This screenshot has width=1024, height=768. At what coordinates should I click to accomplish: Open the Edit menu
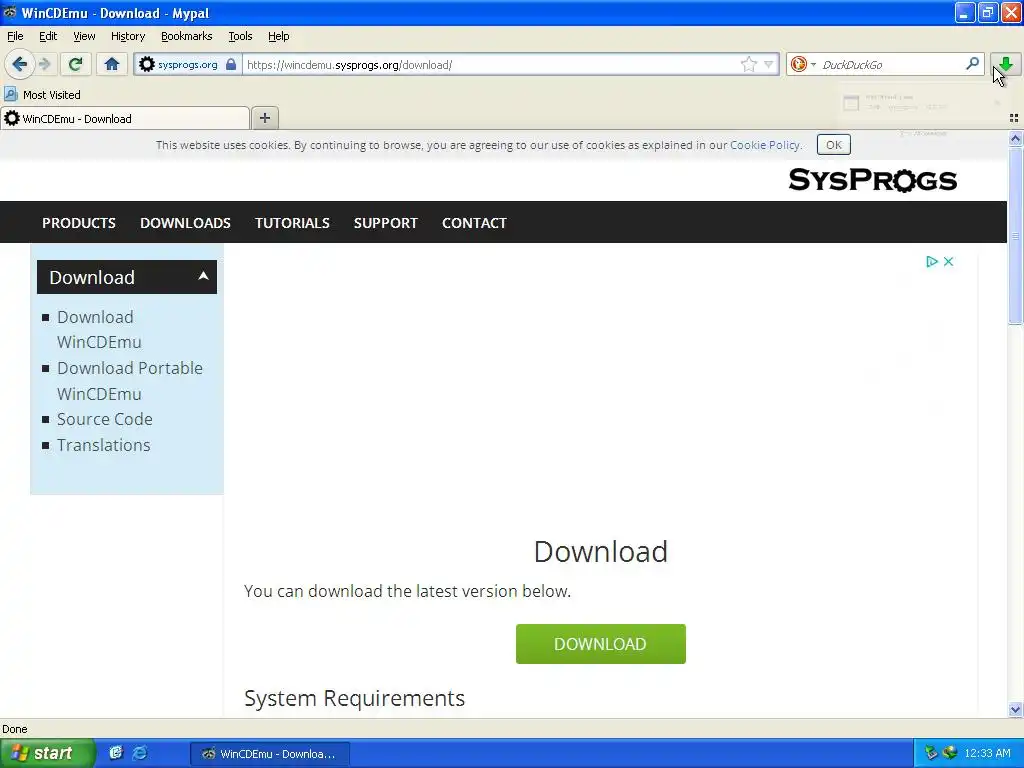pyautogui.click(x=48, y=36)
